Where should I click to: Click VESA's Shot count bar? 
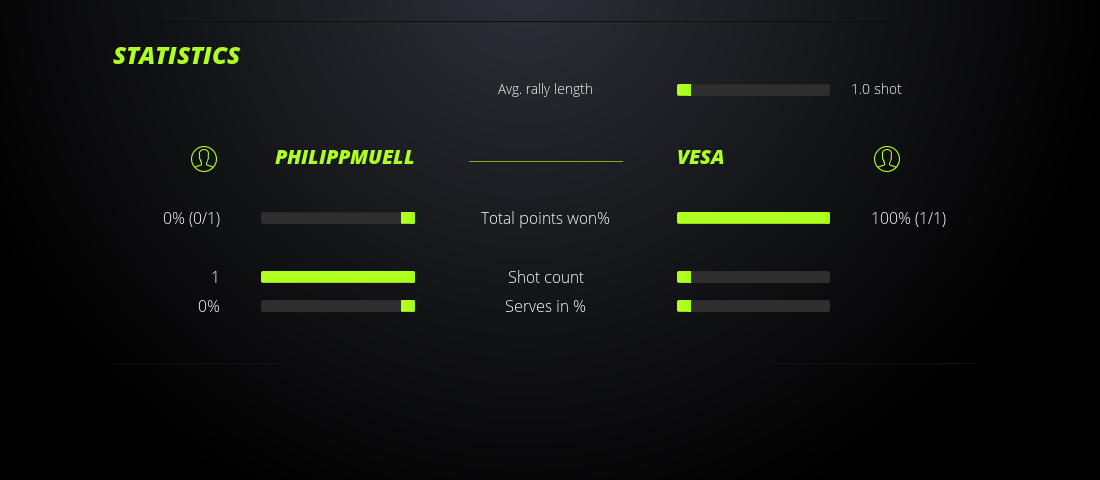753,277
